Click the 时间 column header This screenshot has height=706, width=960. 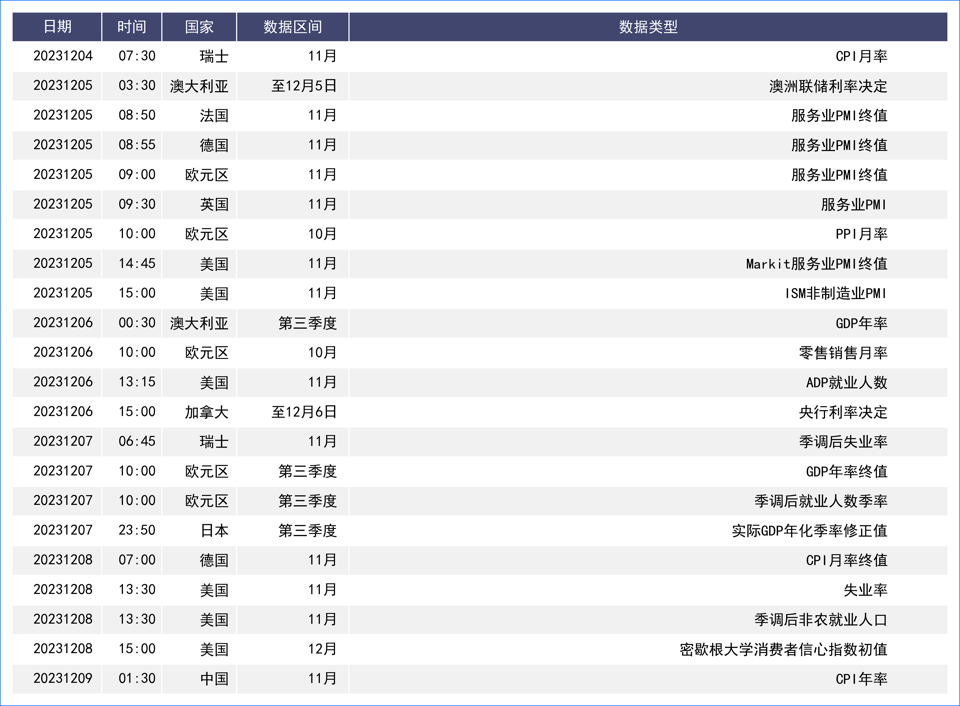click(132, 27)
